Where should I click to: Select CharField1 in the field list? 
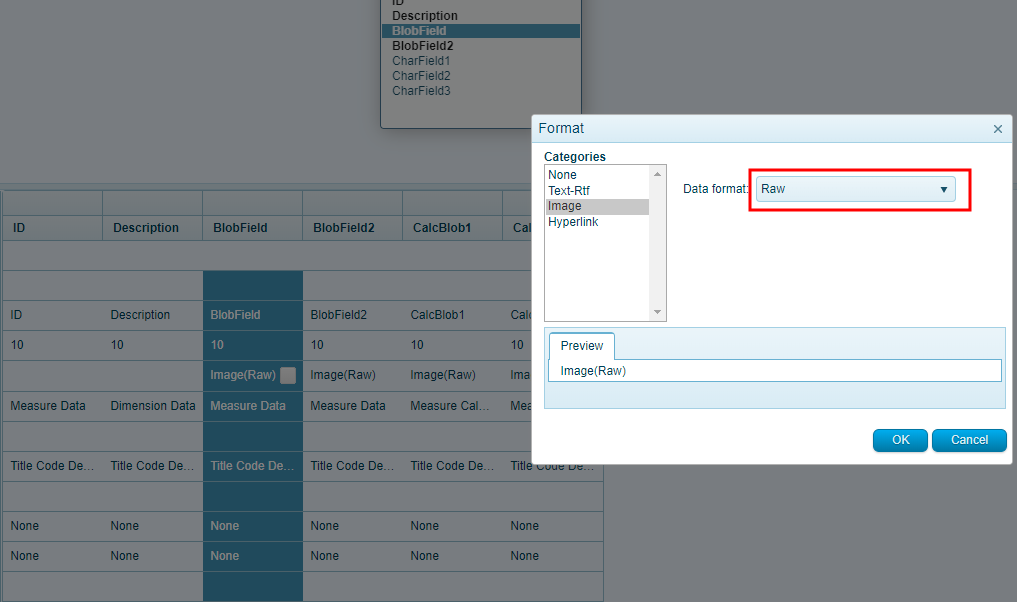tap(421, 61)
